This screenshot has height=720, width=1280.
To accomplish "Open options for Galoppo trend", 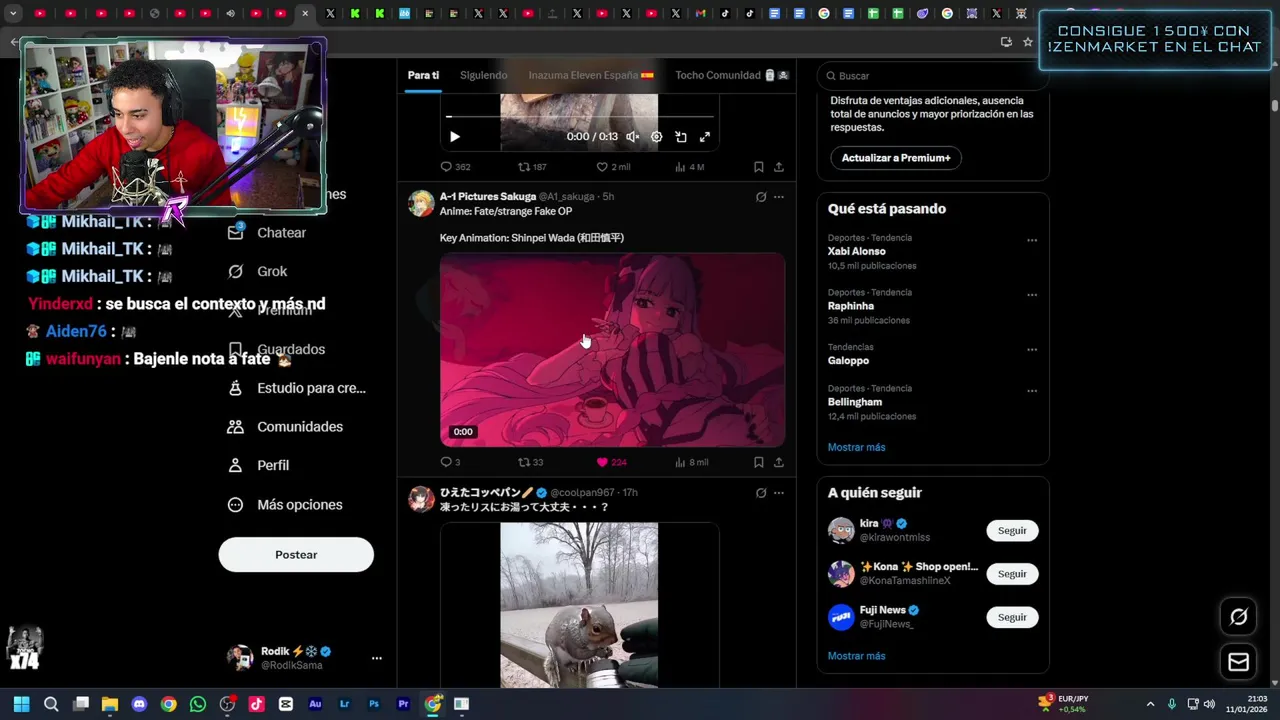I will pos(1032,350).
